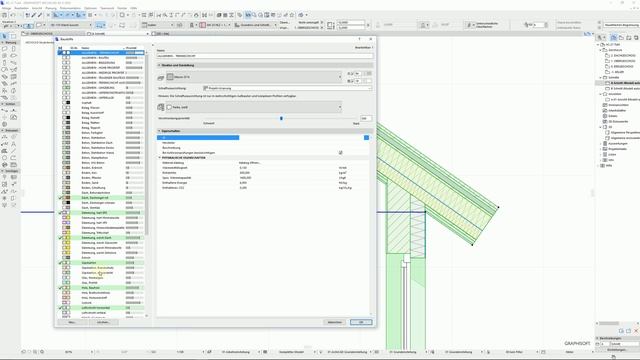Collapse the Planung toolbox section
Screen dimensions: 640x360
[2, 42]
